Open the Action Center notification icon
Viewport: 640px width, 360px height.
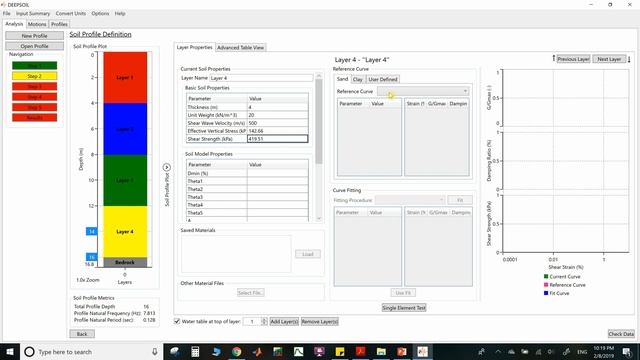627,352
